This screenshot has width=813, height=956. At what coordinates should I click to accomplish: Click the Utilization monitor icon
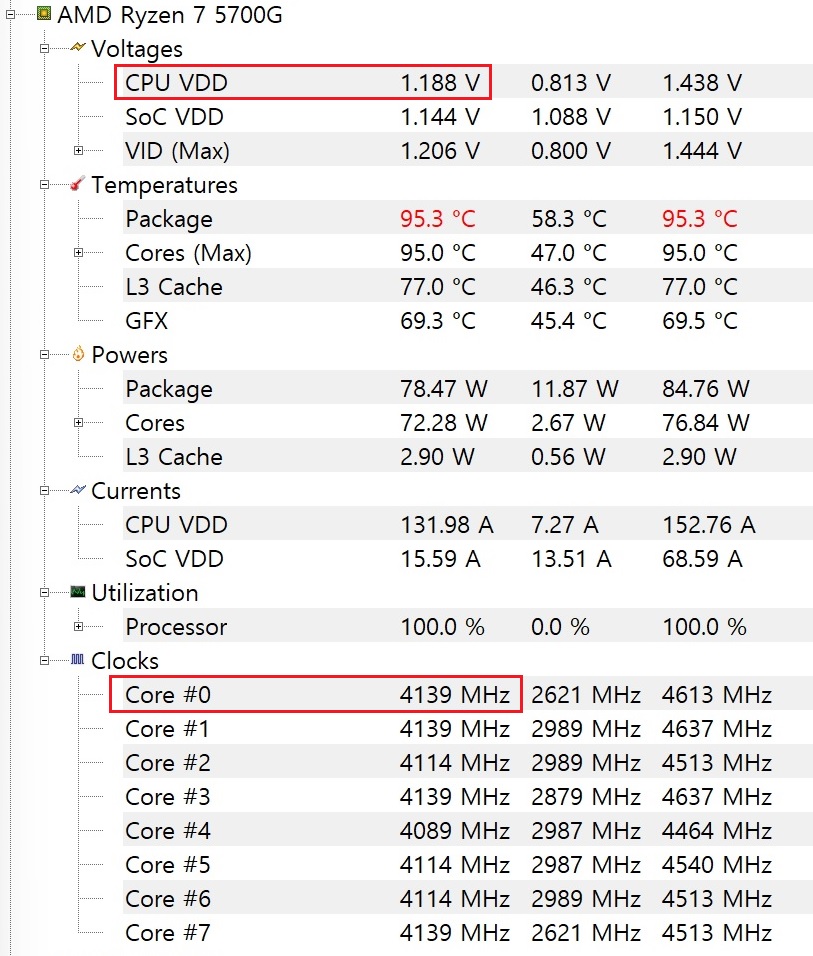77,592
